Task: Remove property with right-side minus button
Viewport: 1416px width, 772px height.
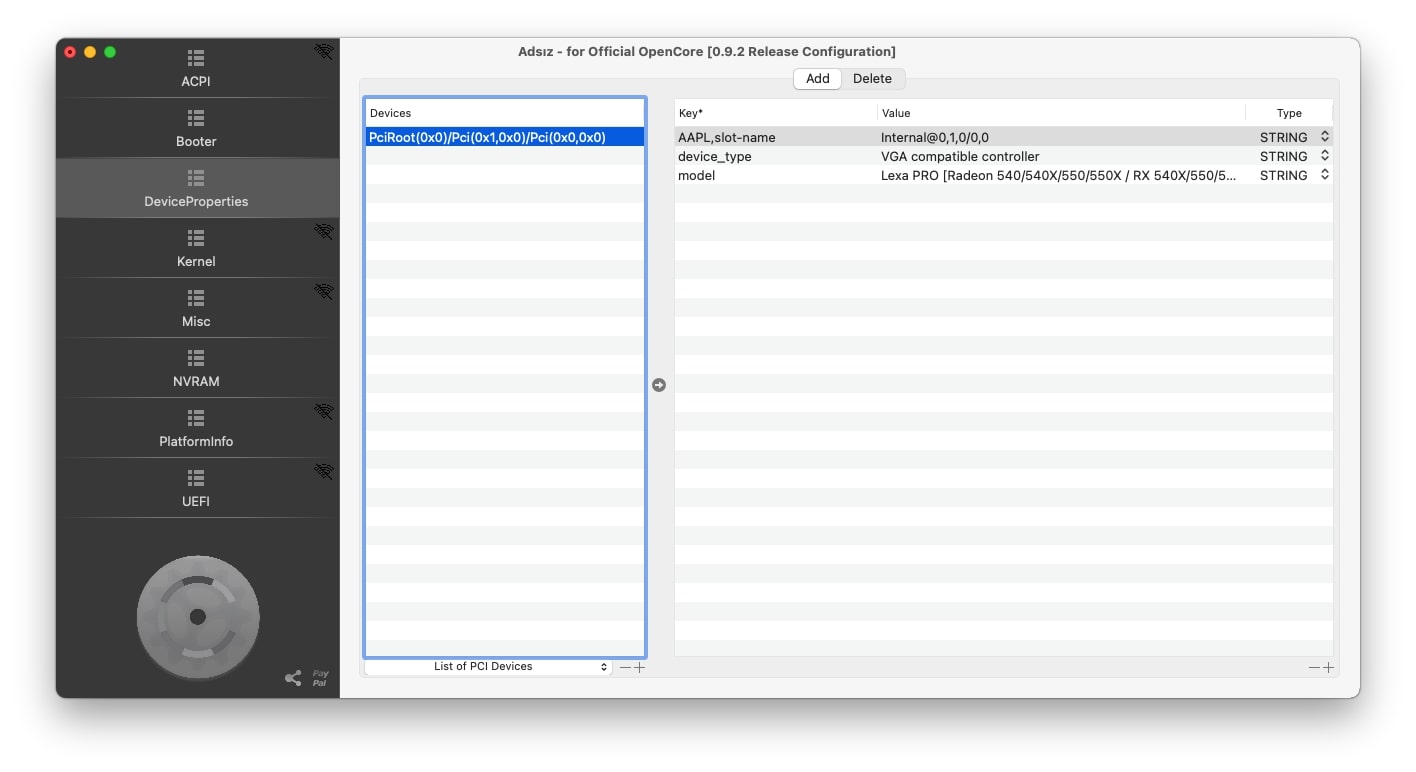Action: (x=1314, y=668)
